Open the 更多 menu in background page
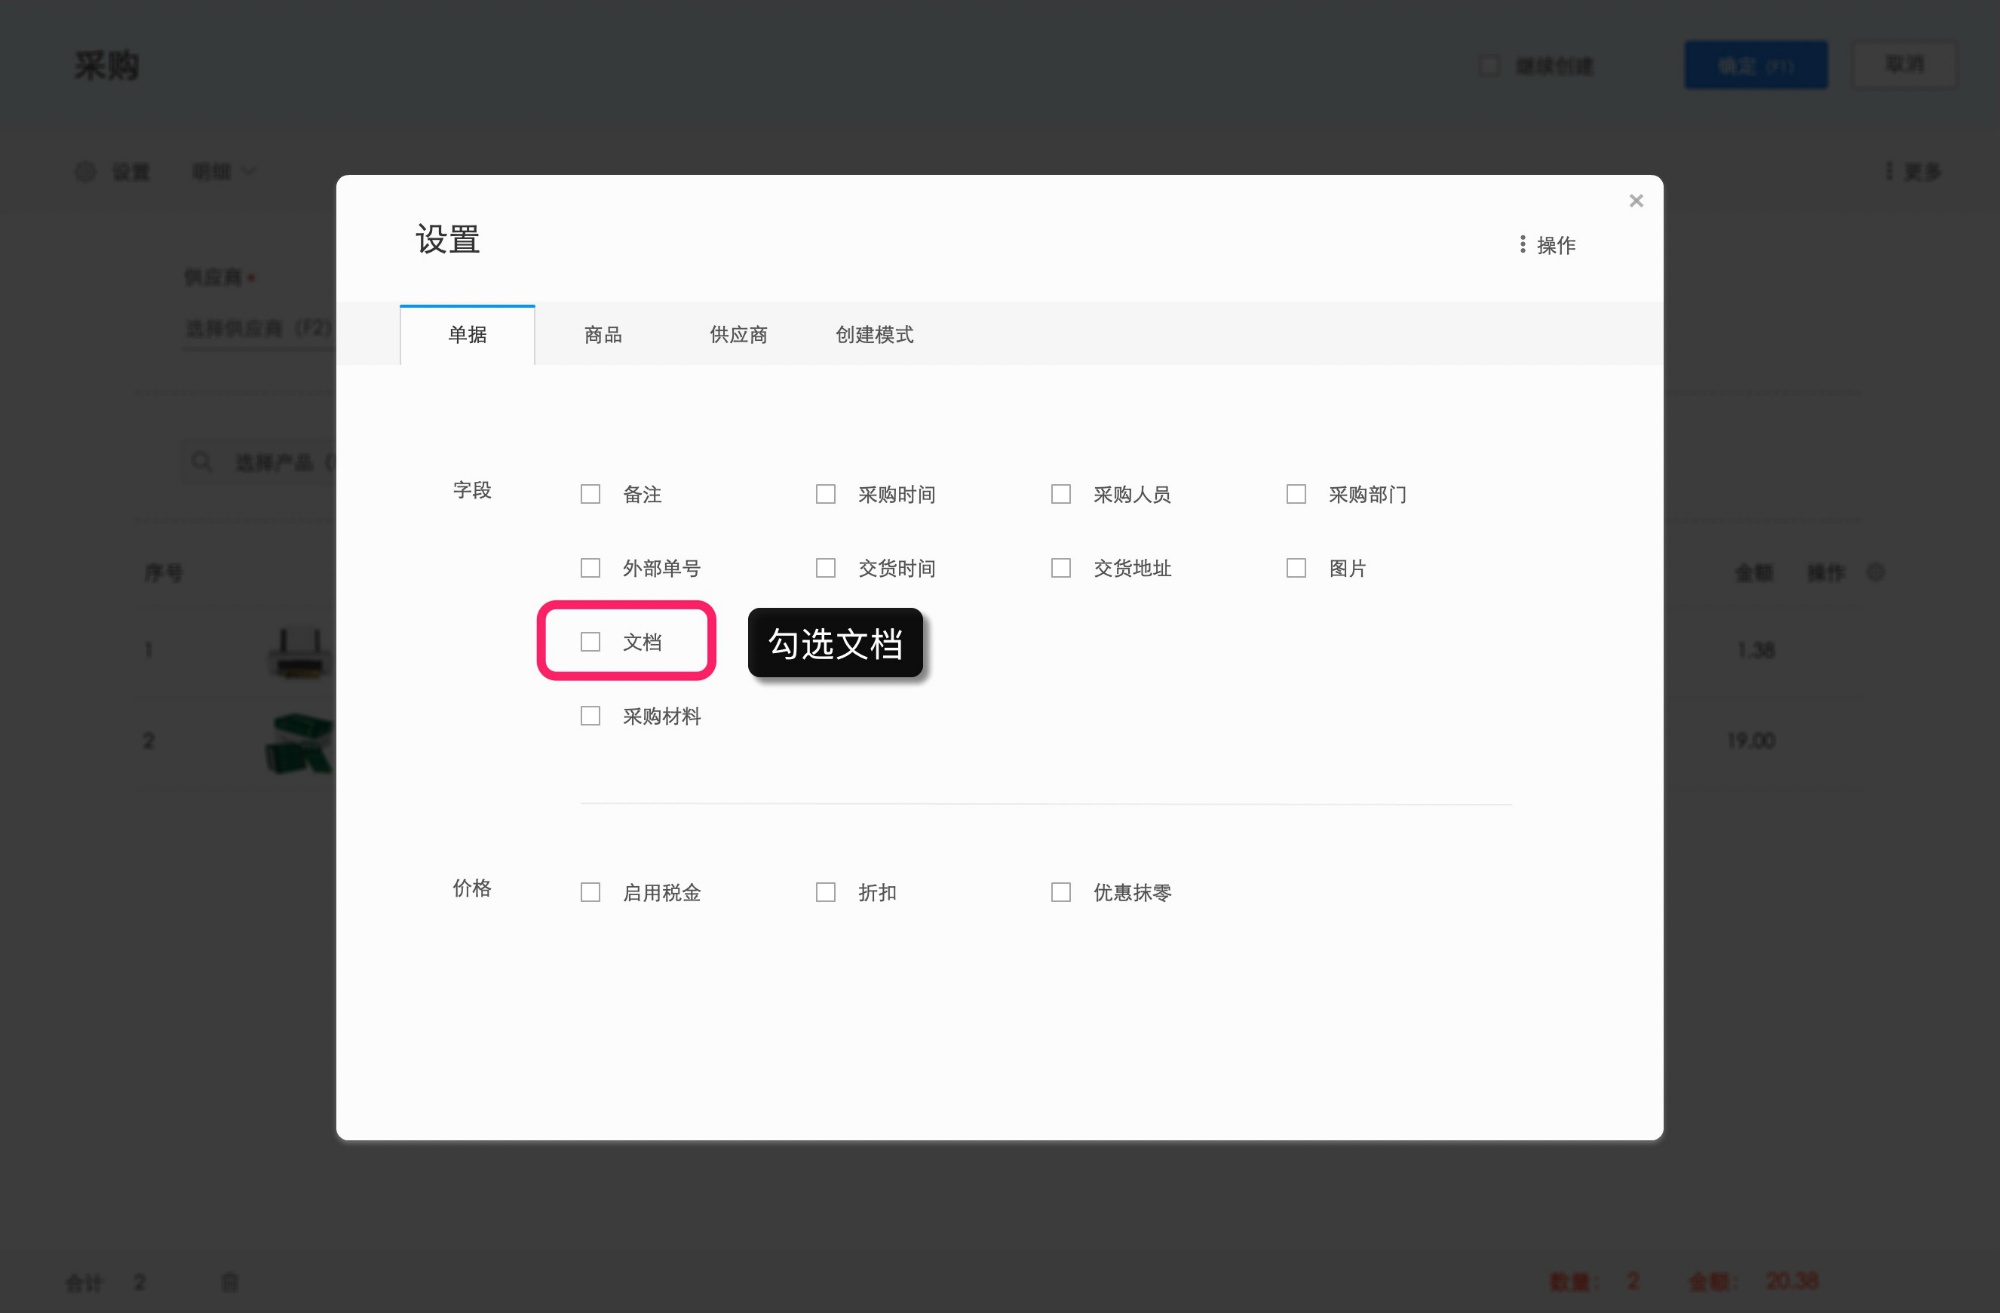This screenshot has height=1313, width=2000. (1913, 172)
